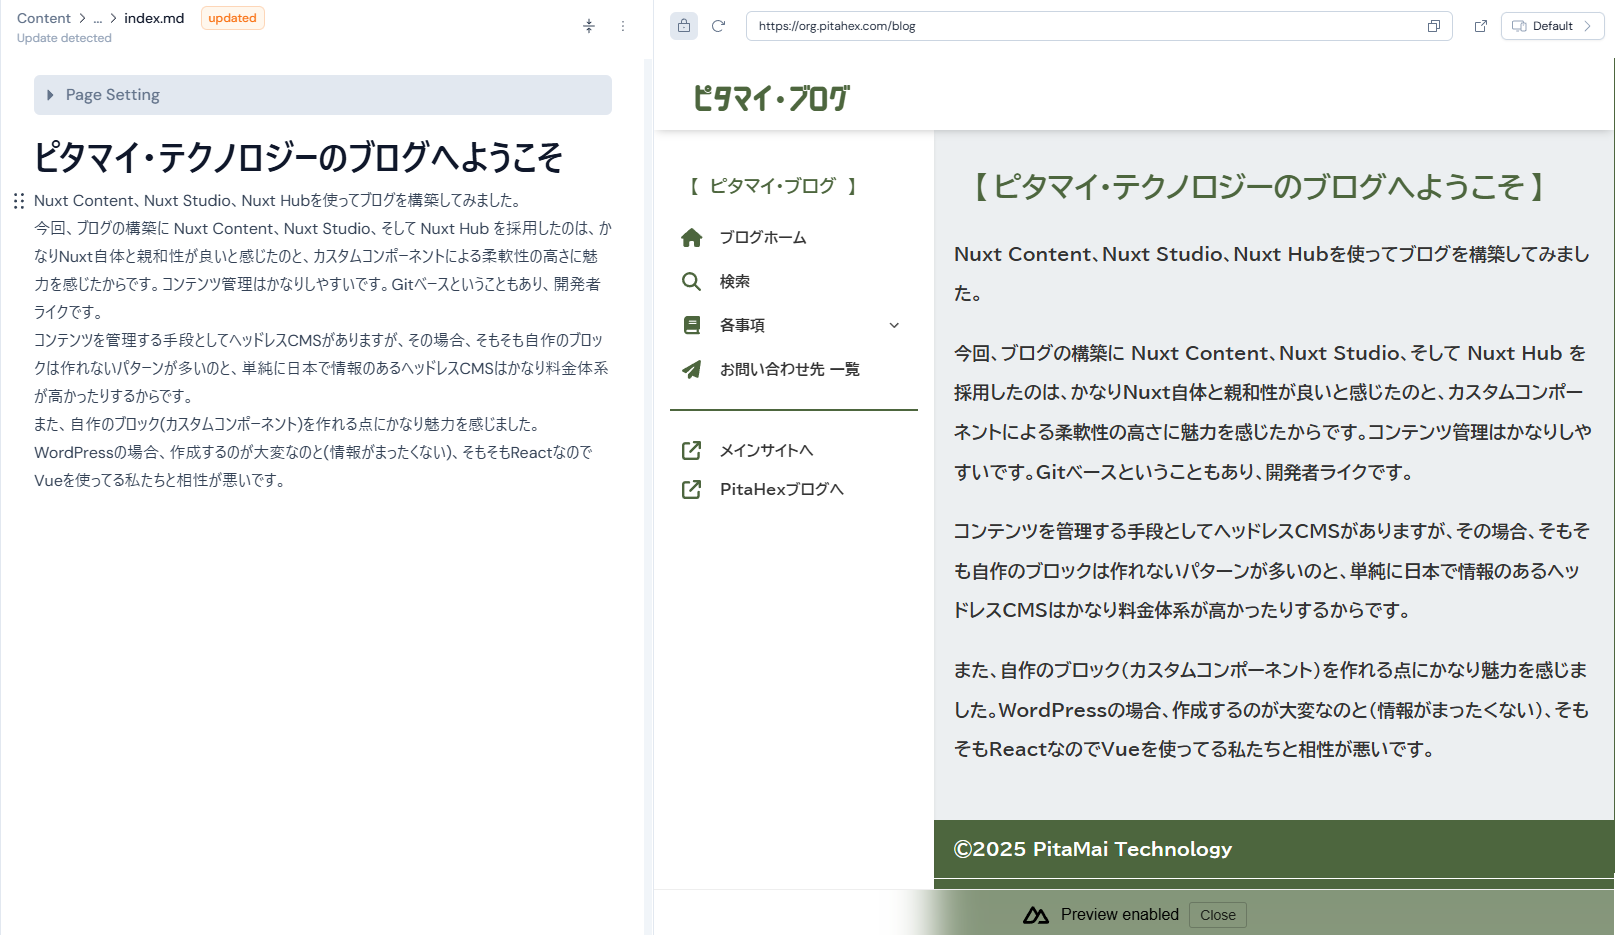
Task: Go to ブログホーム in sidebar
Action: [762, 238]
